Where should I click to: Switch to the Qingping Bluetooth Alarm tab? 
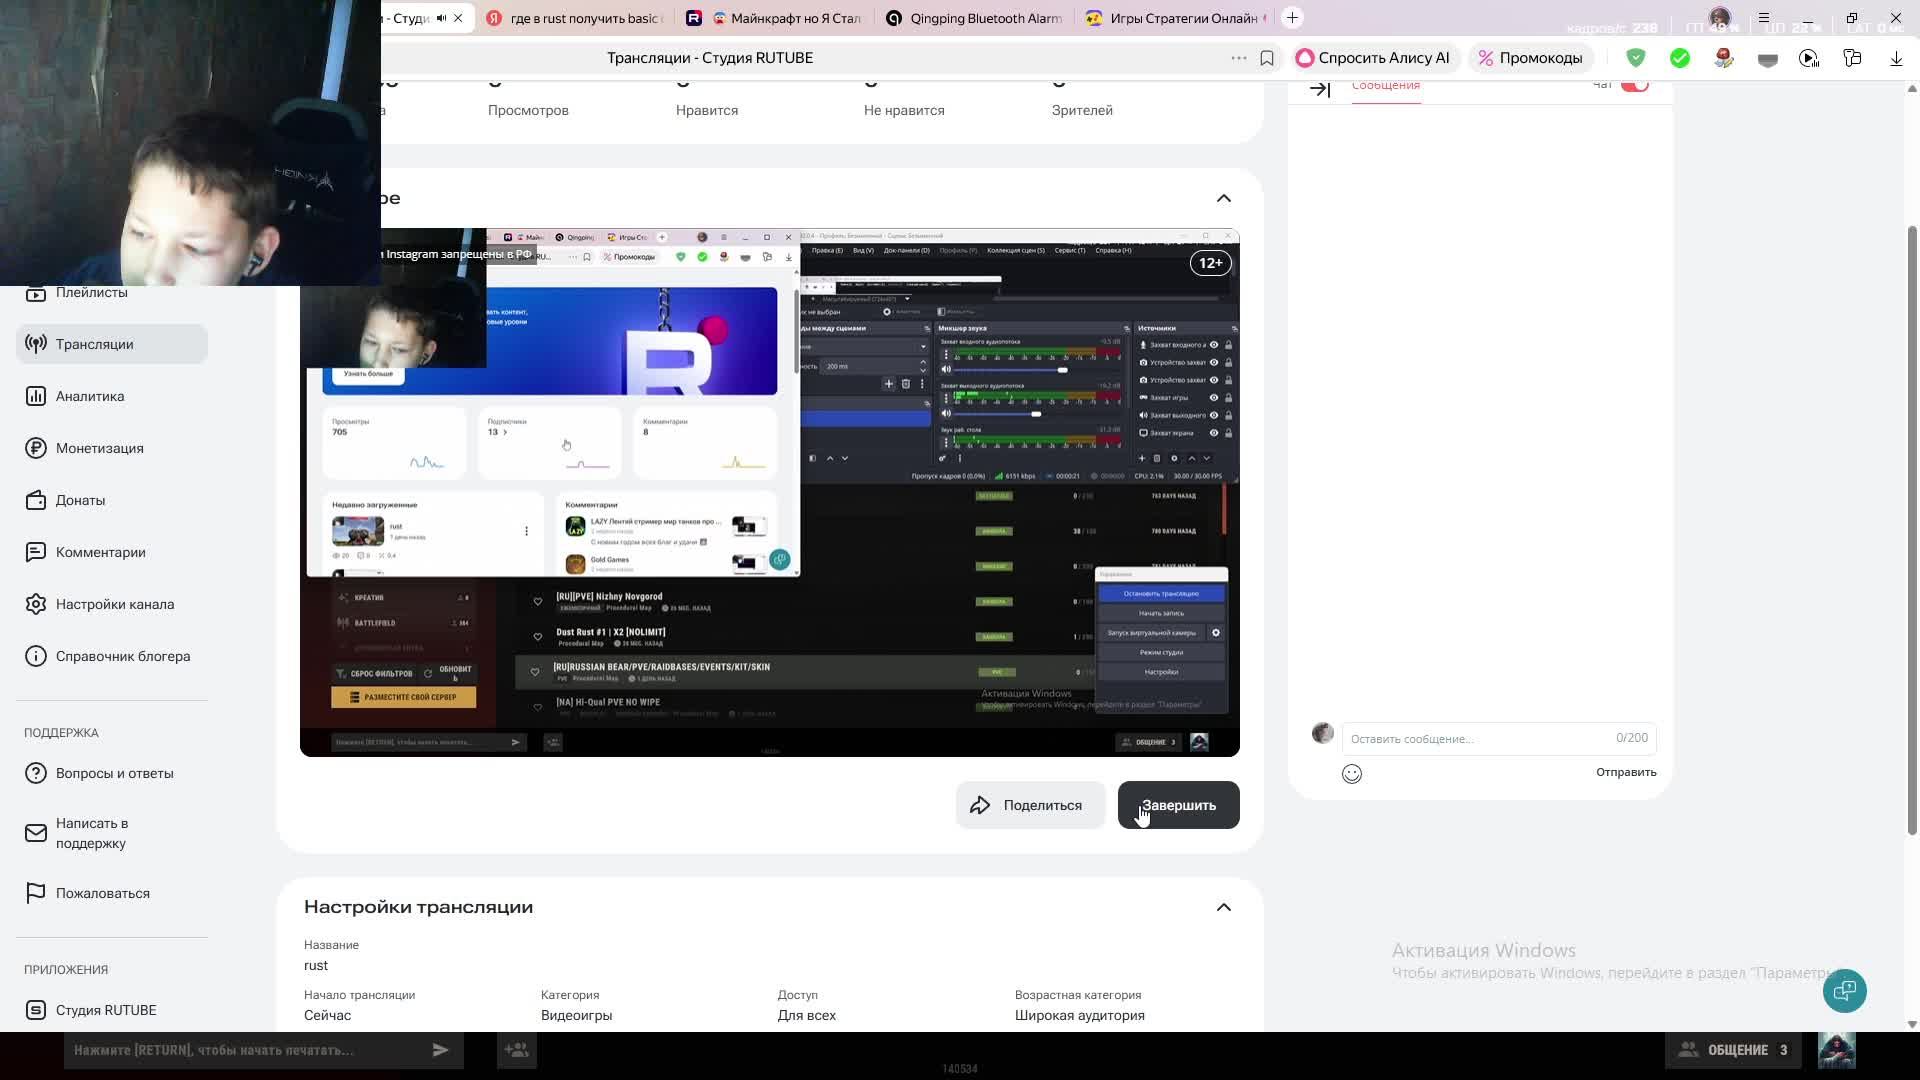point(975,18)
